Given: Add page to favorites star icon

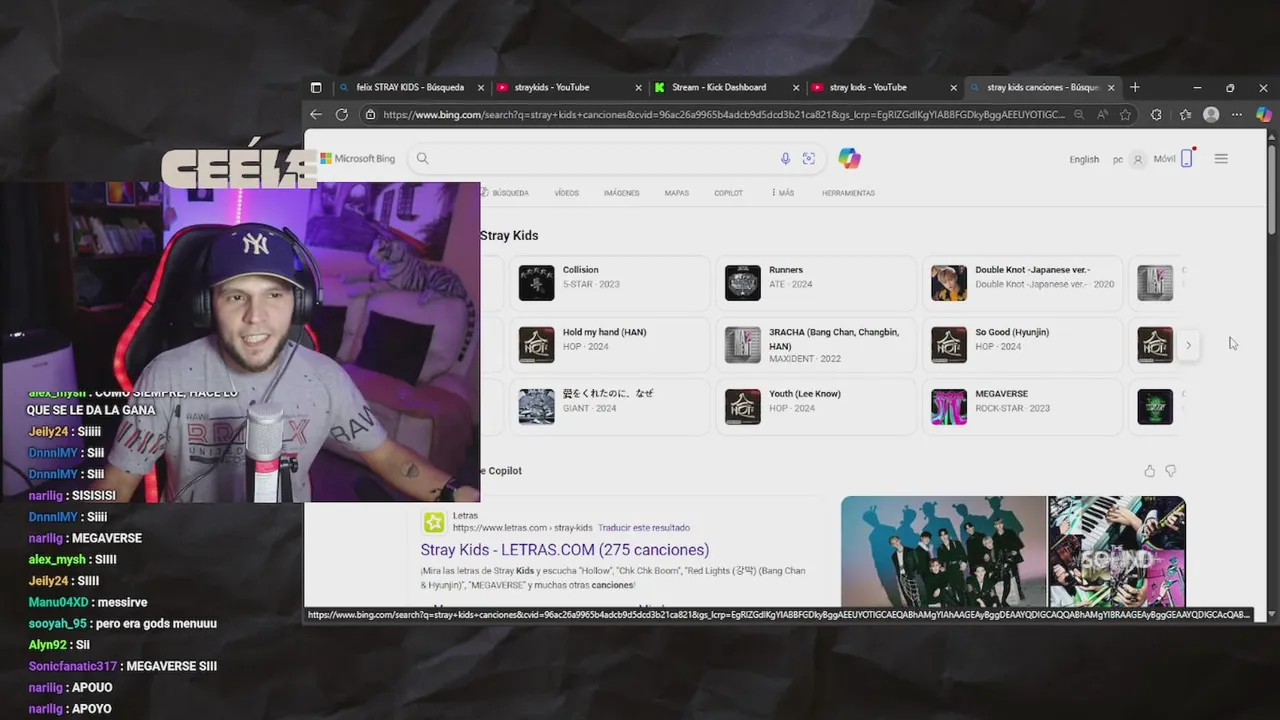Looking at the screenshot, I should [1124, 115].
